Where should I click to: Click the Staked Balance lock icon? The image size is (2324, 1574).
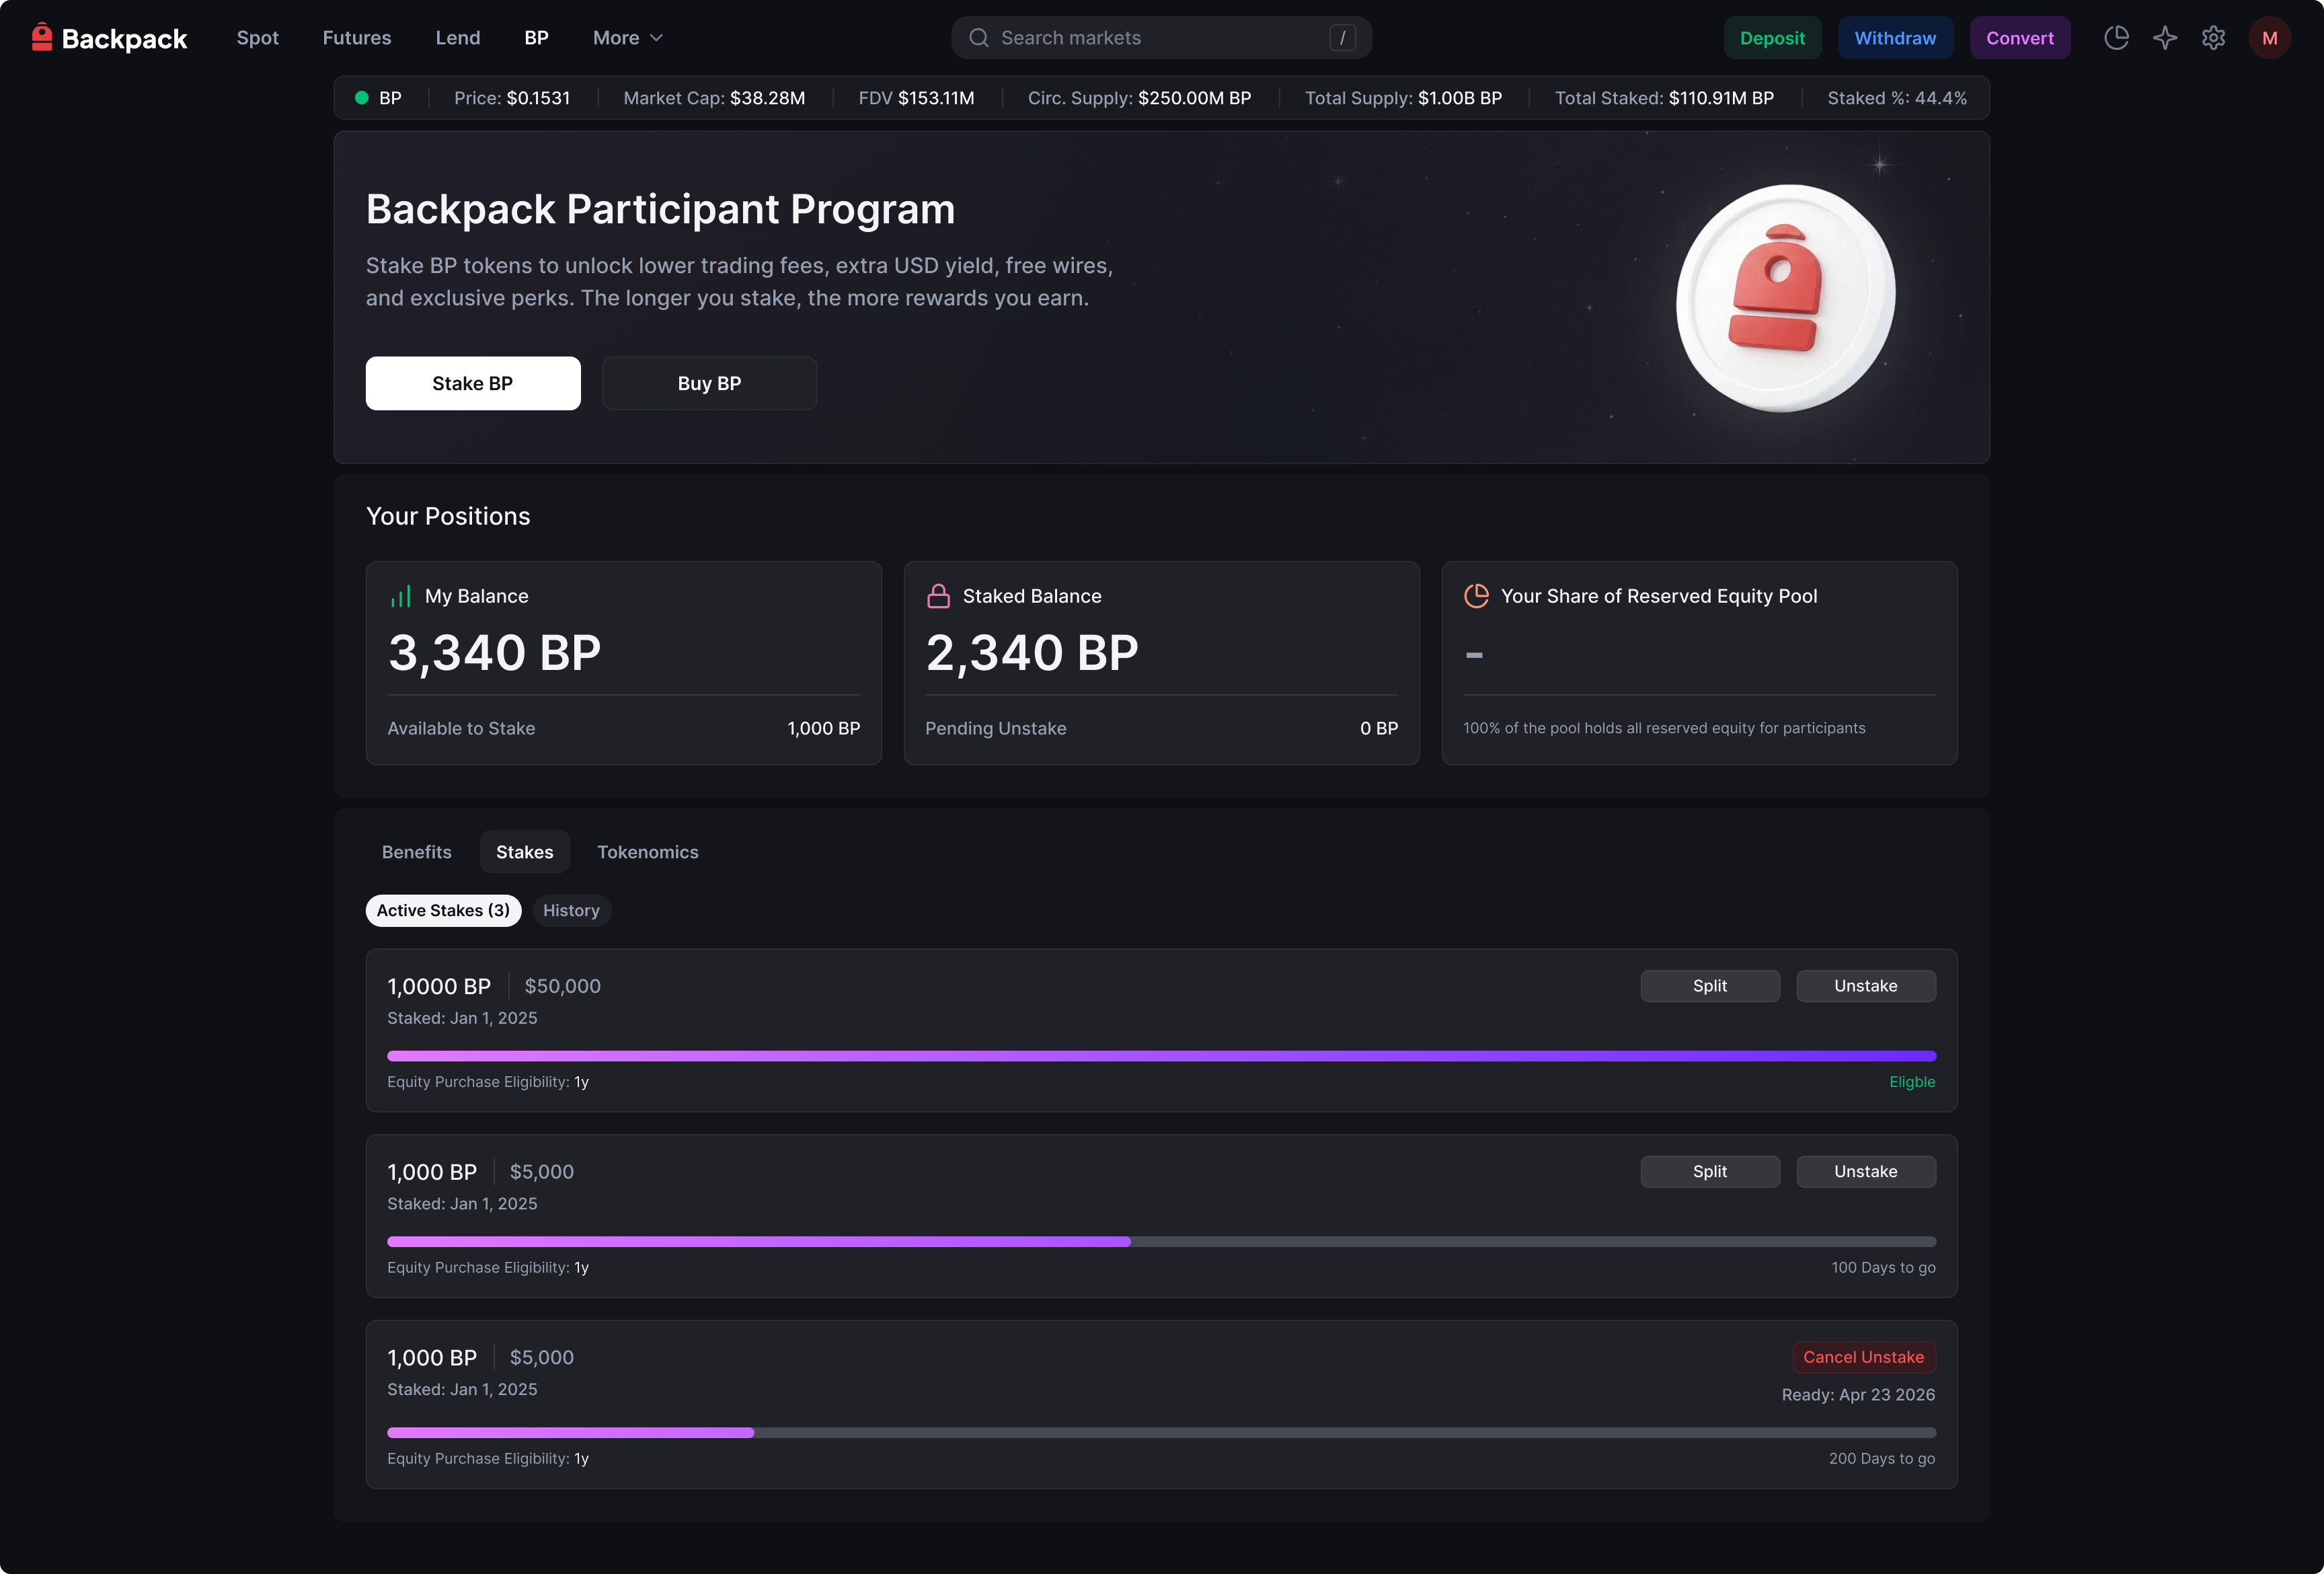pos(938,596)
